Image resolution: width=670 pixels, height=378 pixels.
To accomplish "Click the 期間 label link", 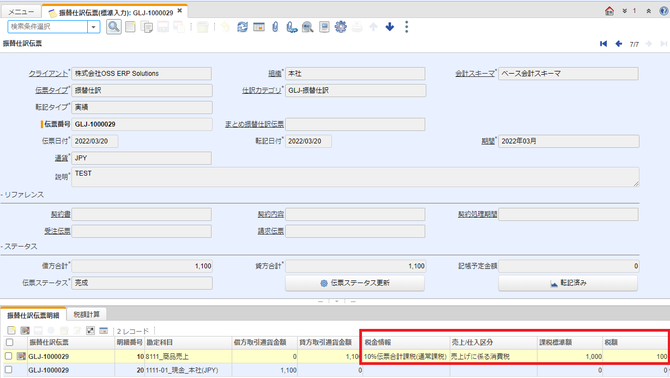I will pyautogui.click(x=488, y=141).
